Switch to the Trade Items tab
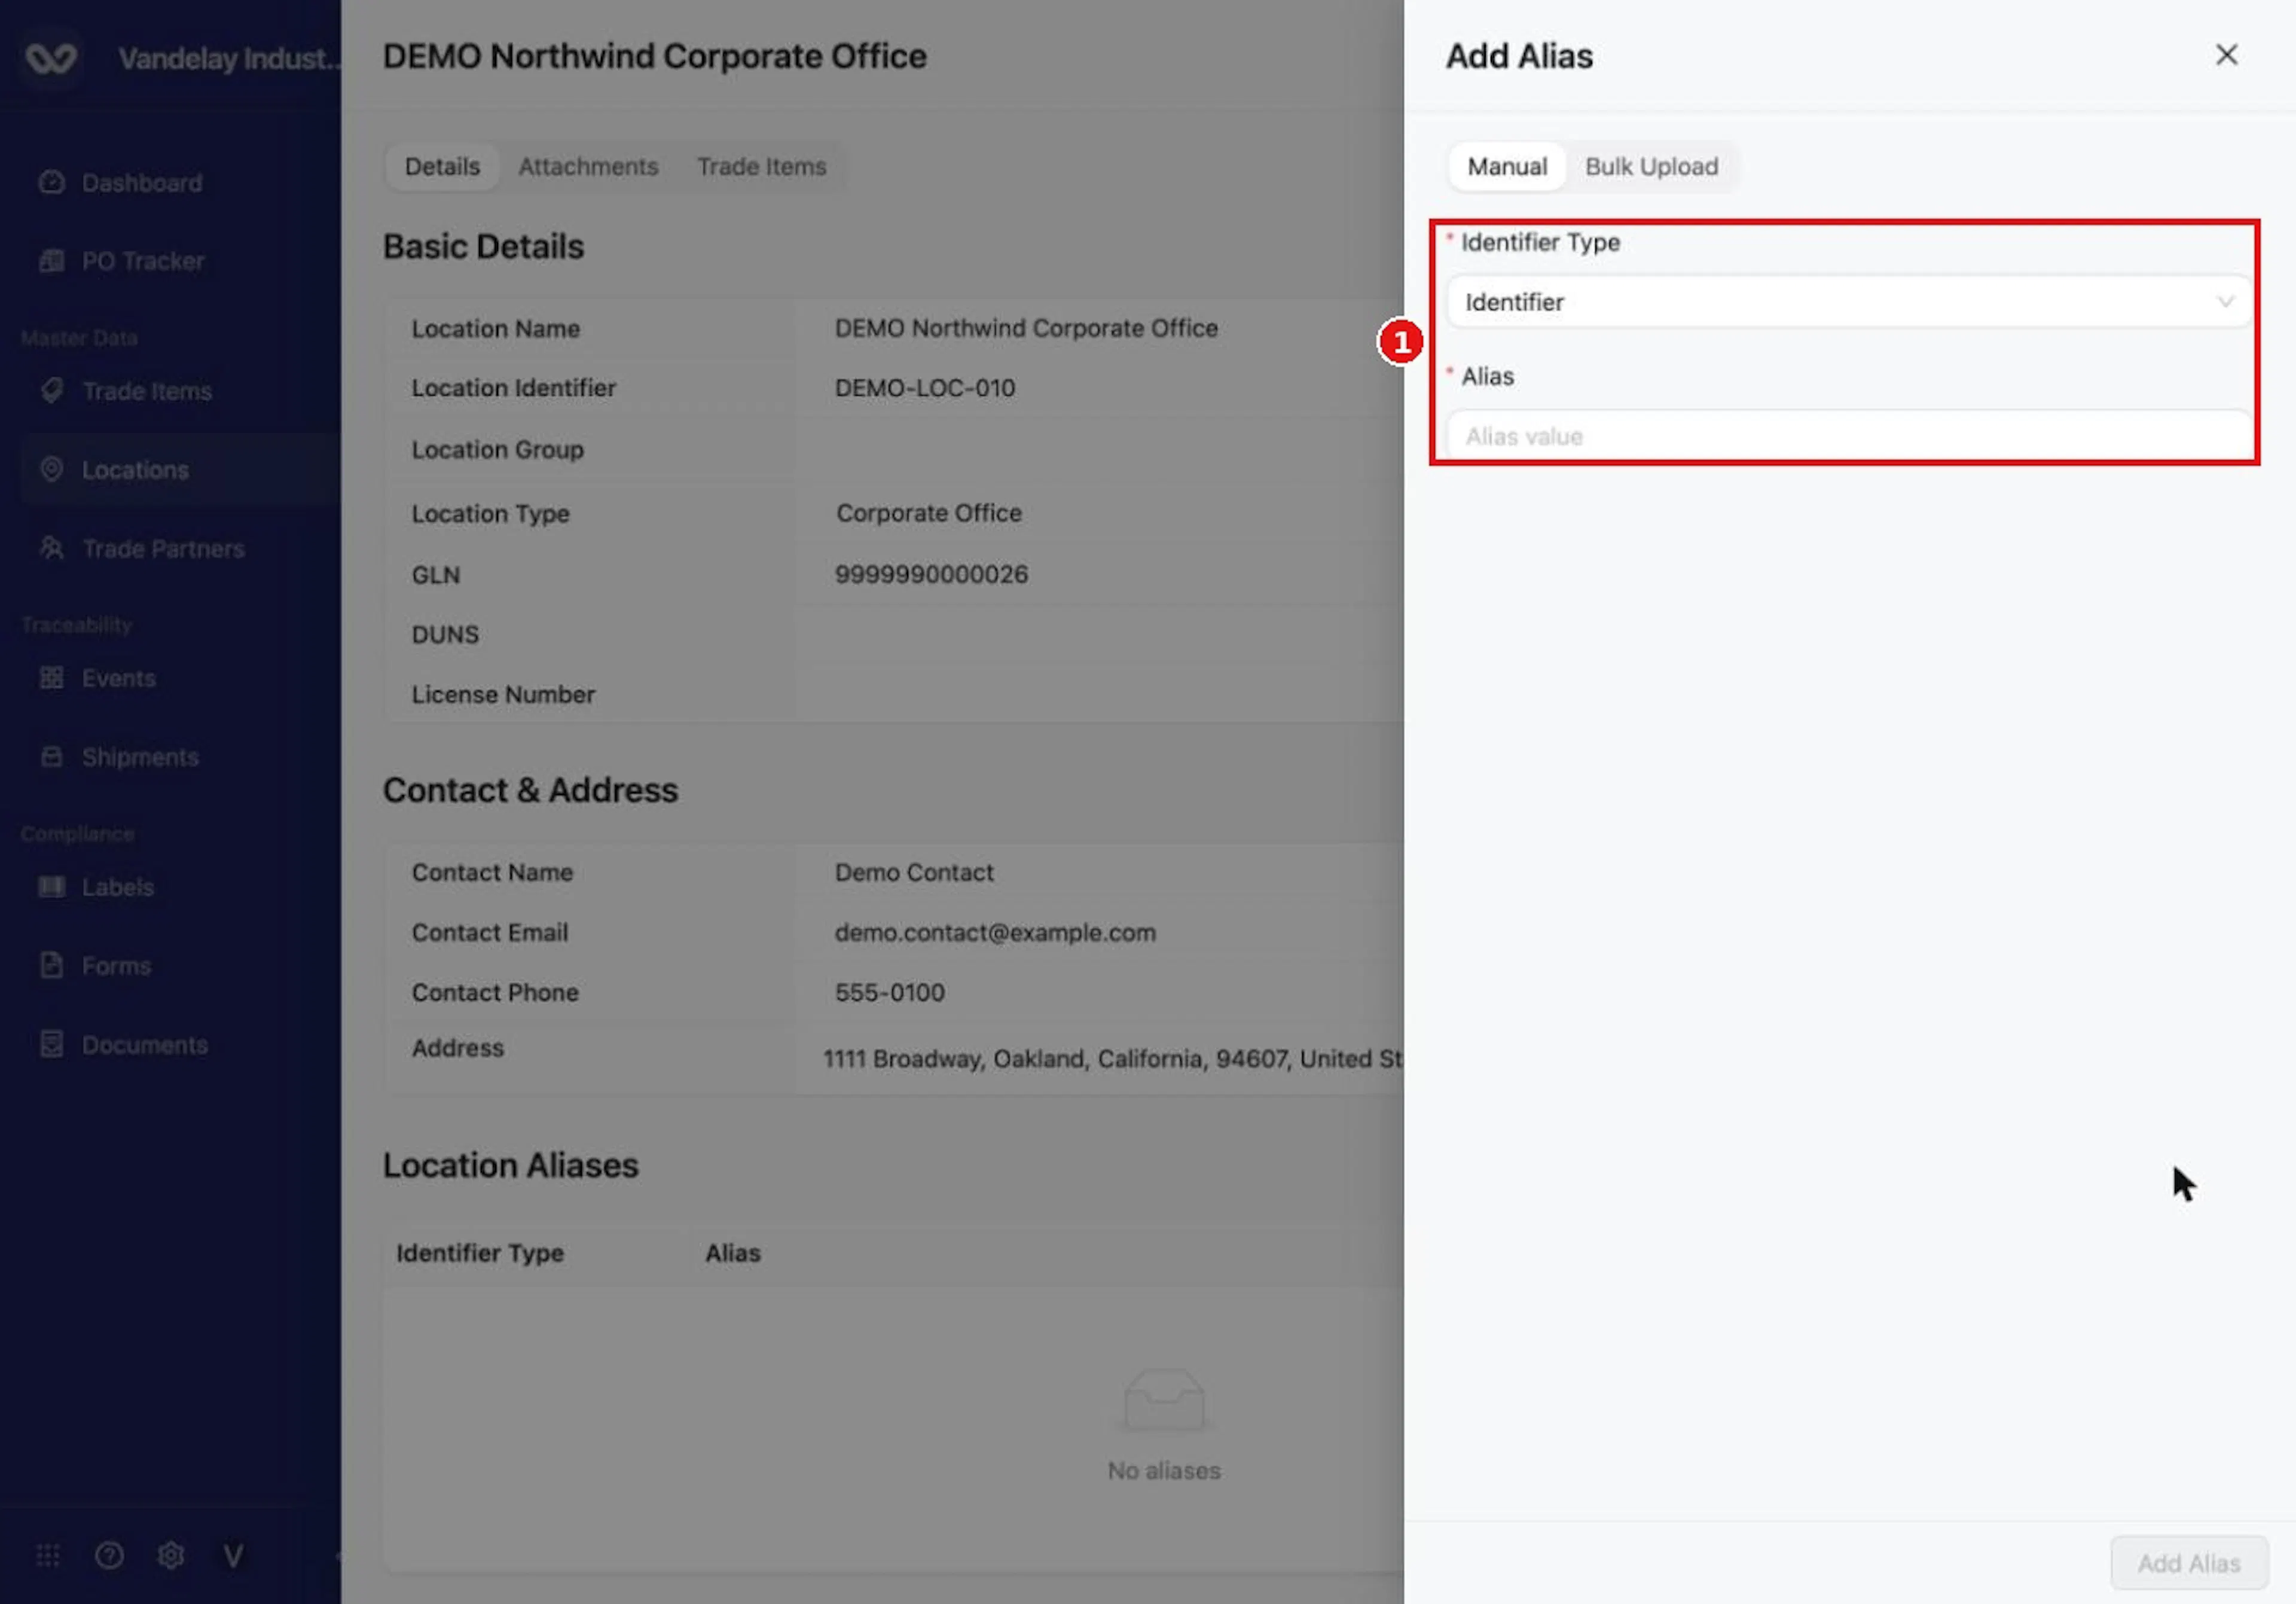This screenshot has height=1604, width=2296. 761,166
